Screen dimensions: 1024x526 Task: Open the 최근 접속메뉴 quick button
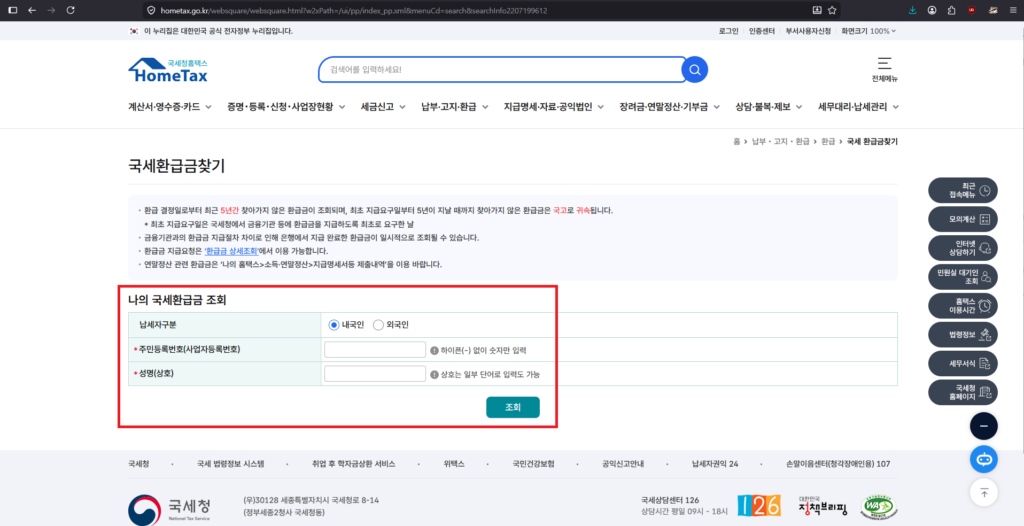963,190
